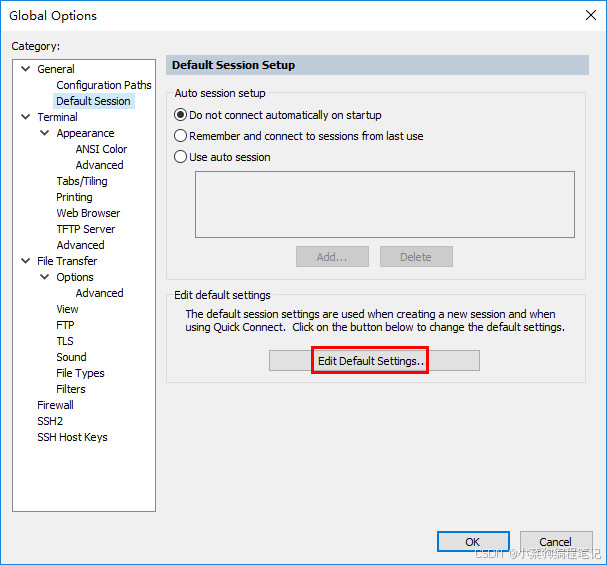Screen dimensions: 607x565
Task: Select the Filters category
Action: coord(71,389)
